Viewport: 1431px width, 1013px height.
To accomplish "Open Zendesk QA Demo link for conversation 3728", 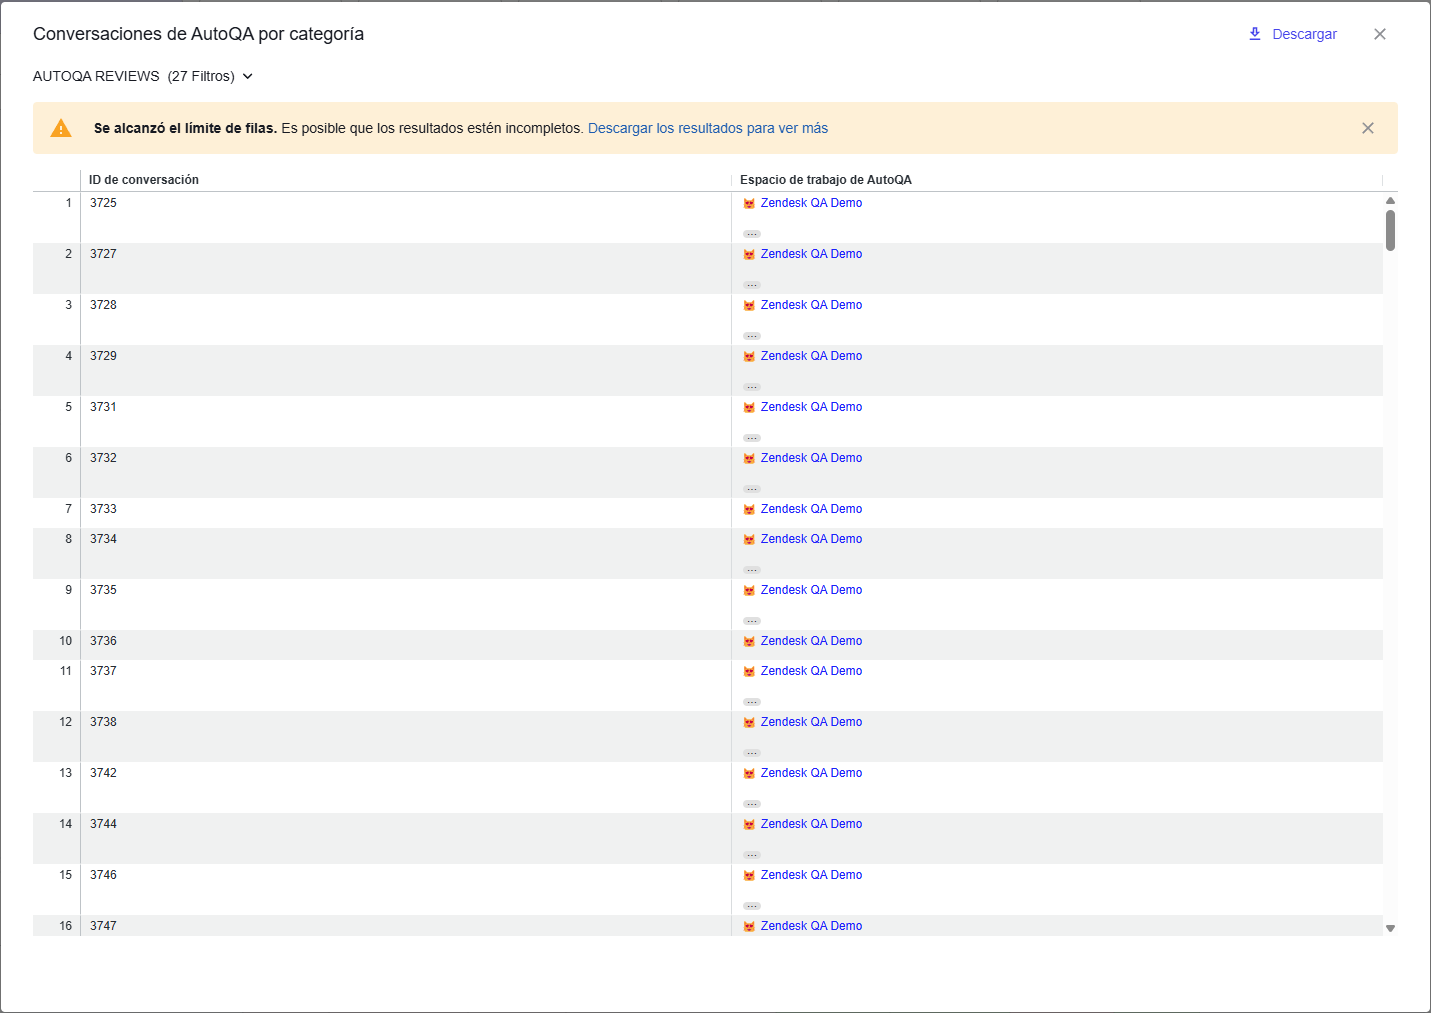I will pos(811,305).
